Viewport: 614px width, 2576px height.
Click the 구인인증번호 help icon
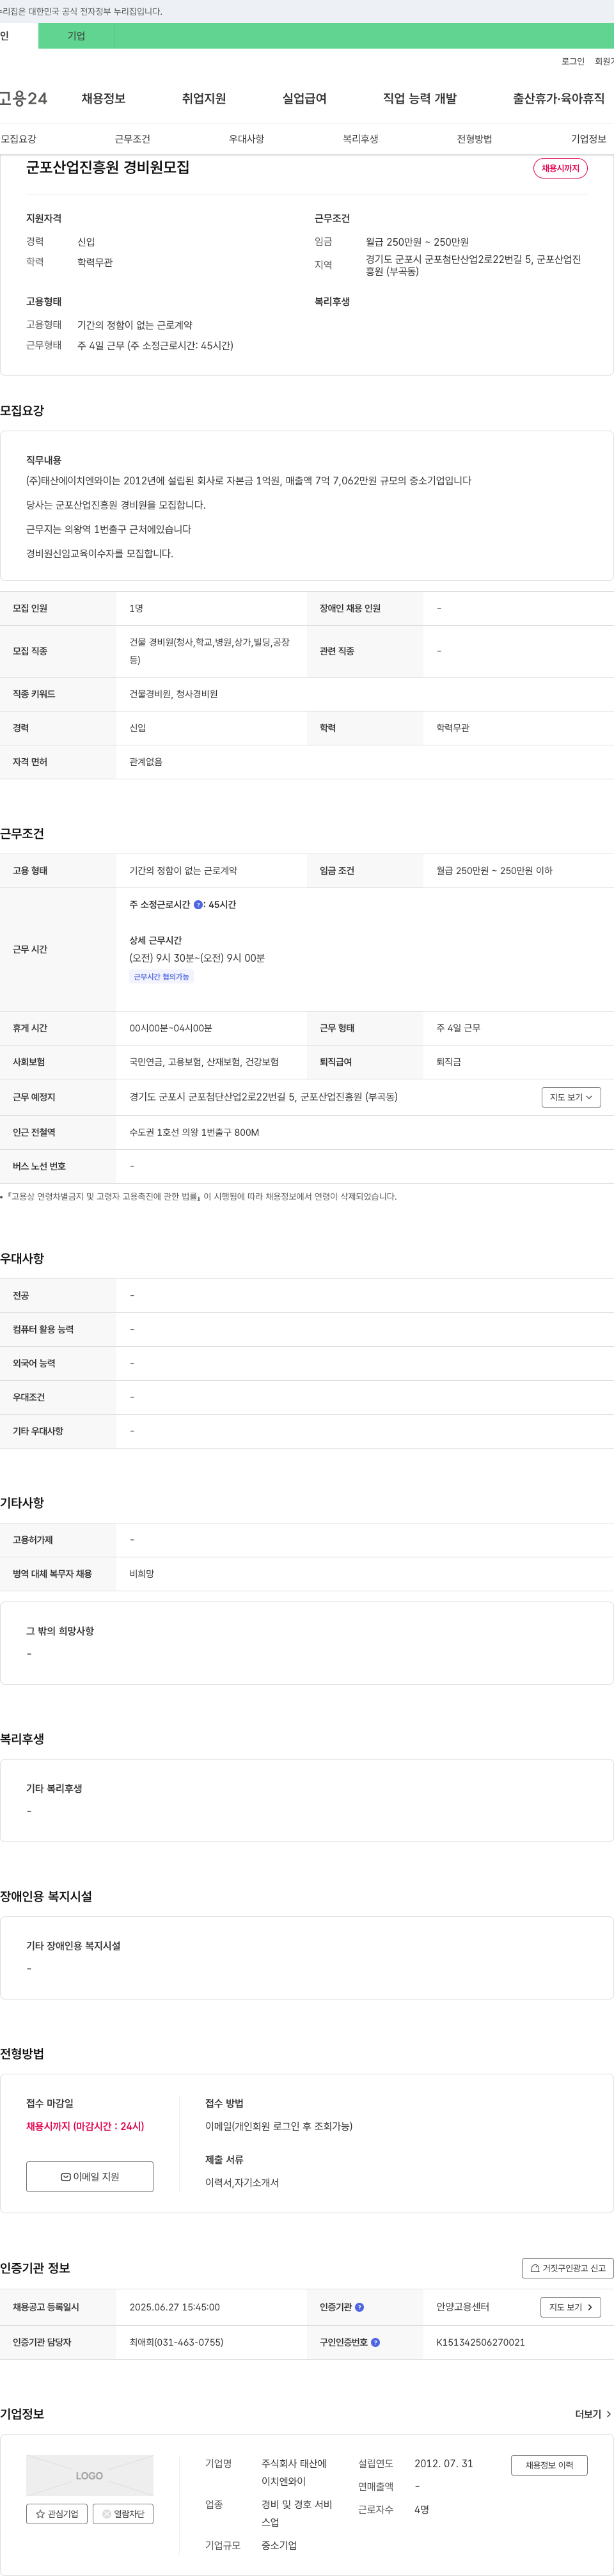[375, 2343]
